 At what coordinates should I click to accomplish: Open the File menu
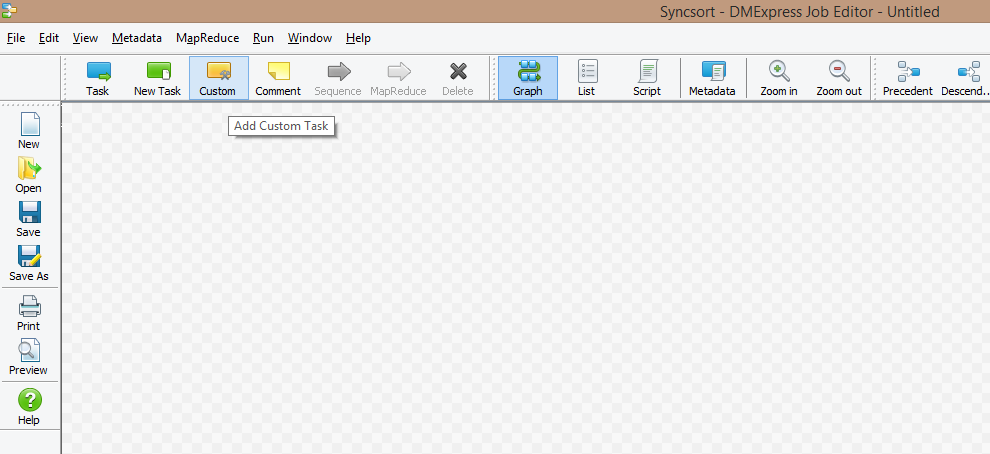(x=16, y=38)
